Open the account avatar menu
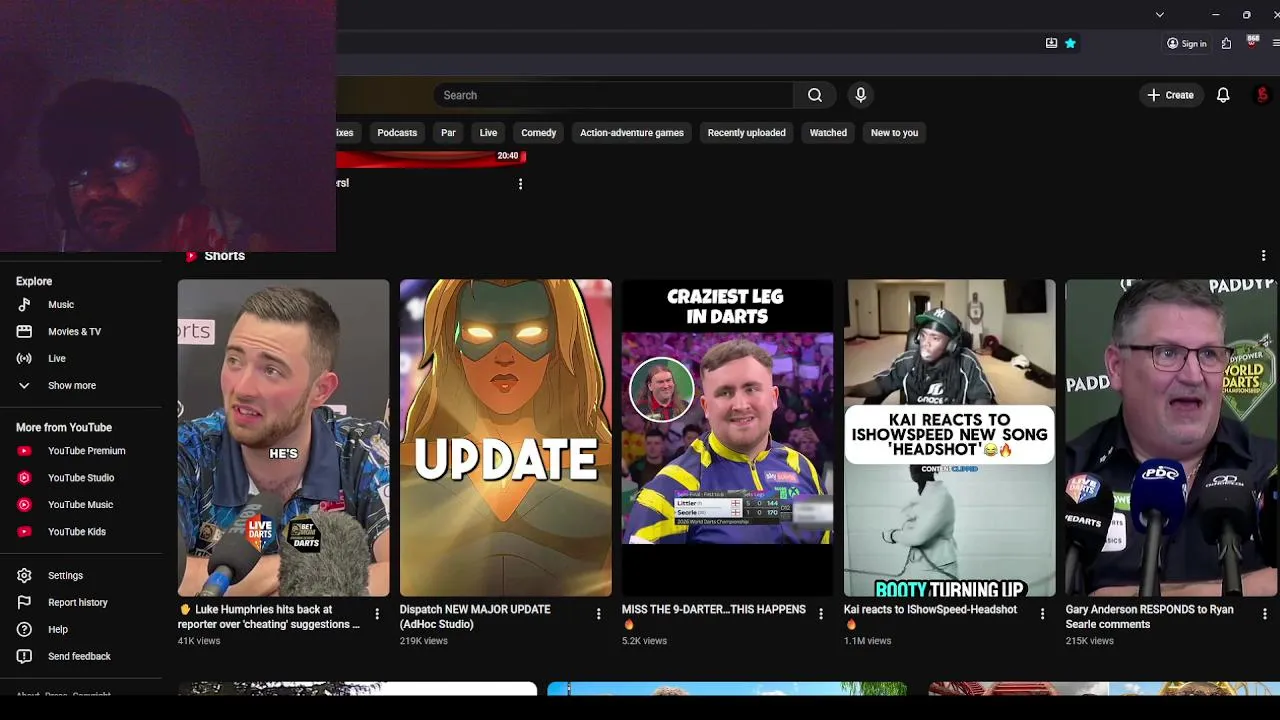 (x=1262, y=95)
